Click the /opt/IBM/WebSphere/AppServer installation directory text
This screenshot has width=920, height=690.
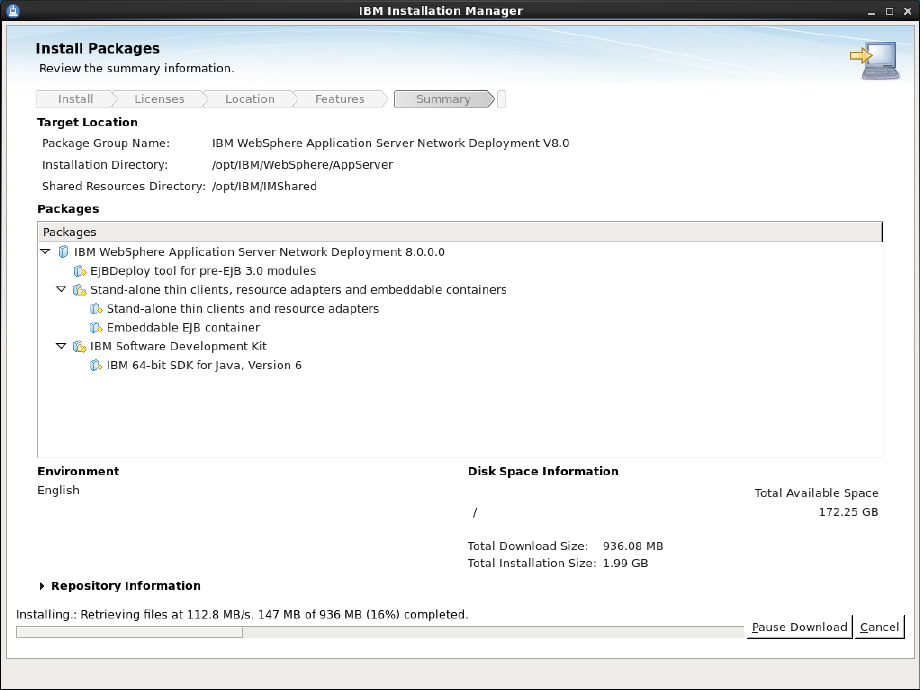pyautogui.click(x=302, y=165)
